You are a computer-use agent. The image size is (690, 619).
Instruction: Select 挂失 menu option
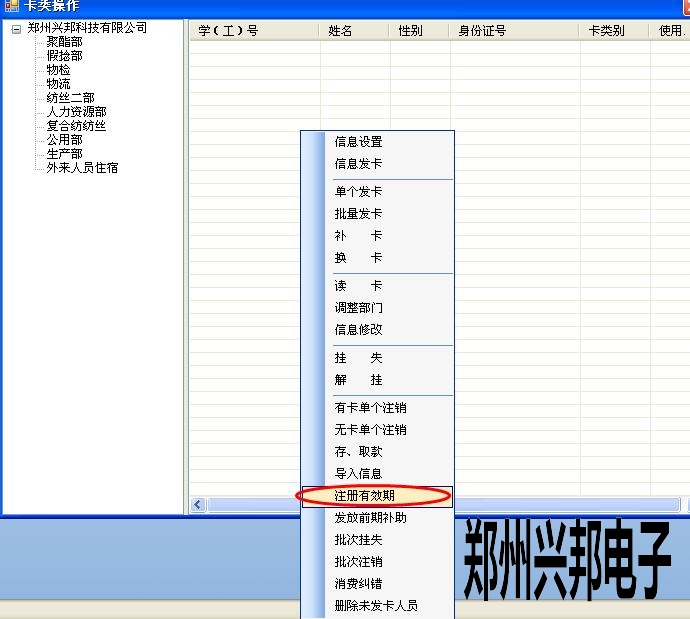point(358,358)
